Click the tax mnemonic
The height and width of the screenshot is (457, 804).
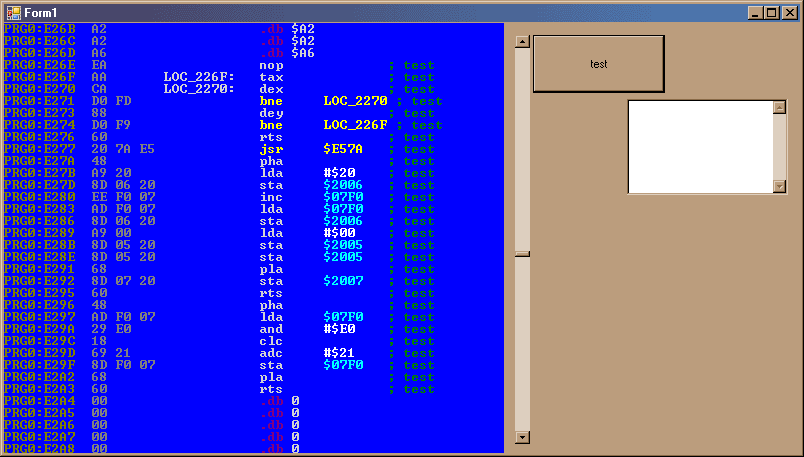coord(271,77)
